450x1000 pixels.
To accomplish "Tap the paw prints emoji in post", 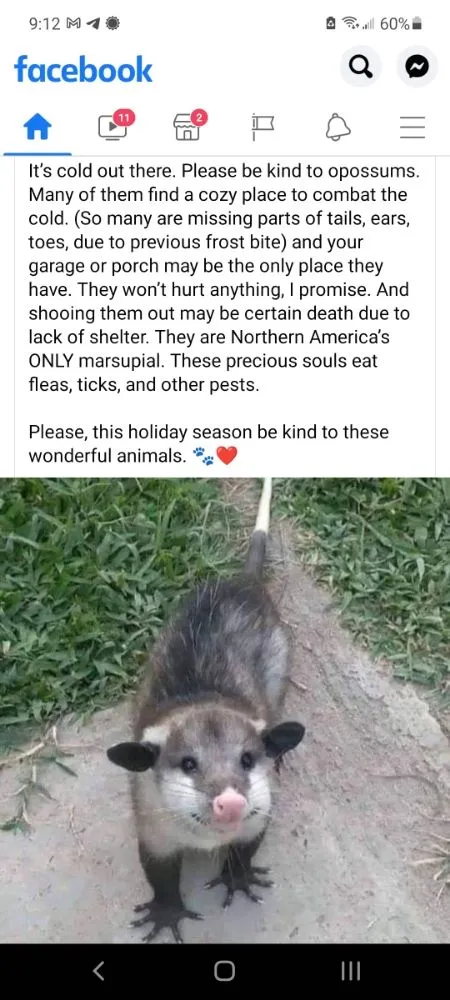I will tap(203, 456).
